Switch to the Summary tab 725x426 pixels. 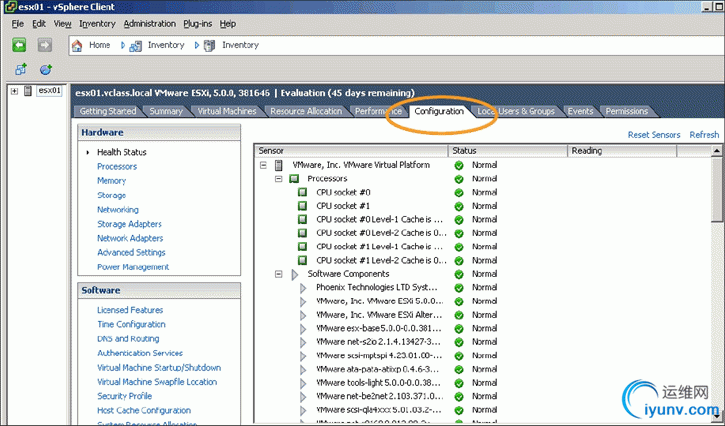click(x=166, y=111)
